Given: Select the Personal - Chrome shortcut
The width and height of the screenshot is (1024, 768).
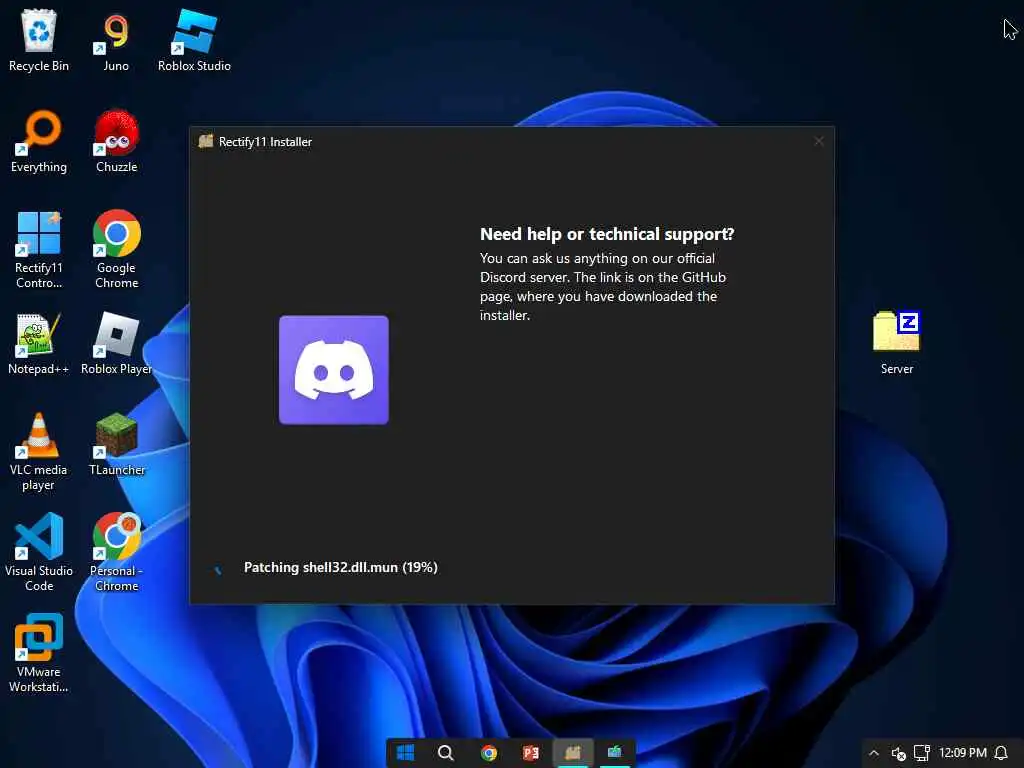Looking at the screenshot, I should [116, 552].
